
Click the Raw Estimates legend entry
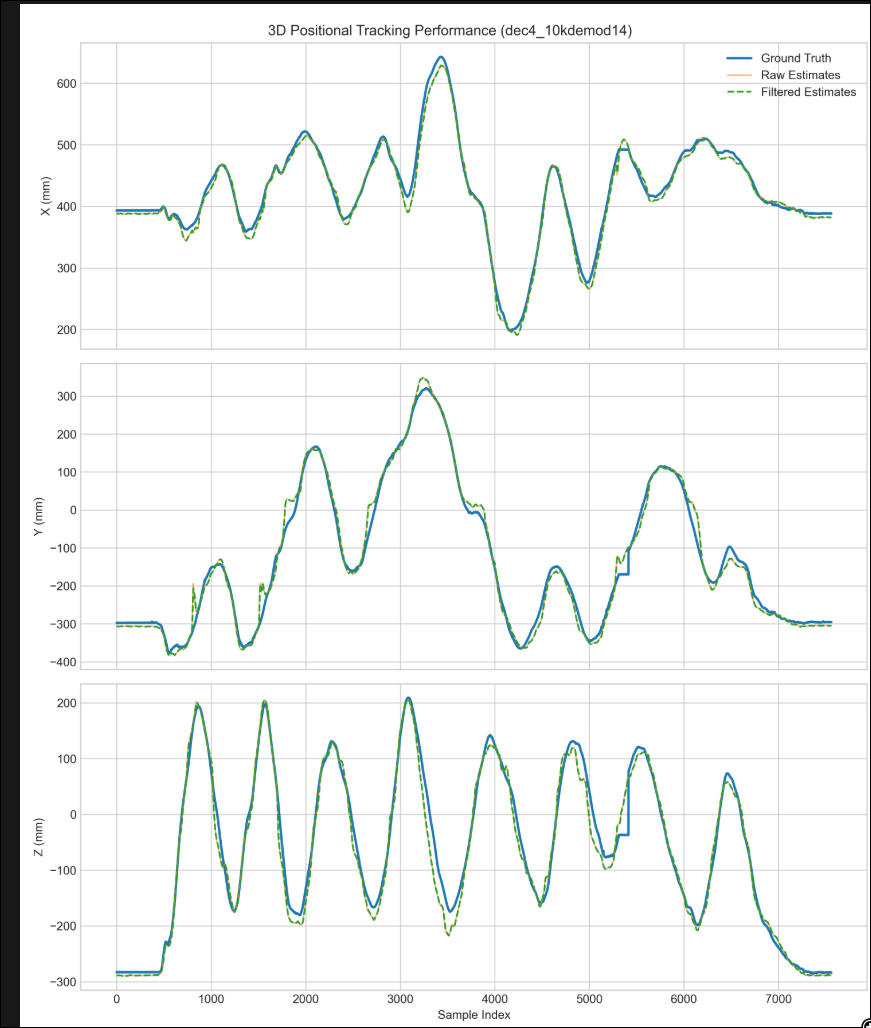800,75
